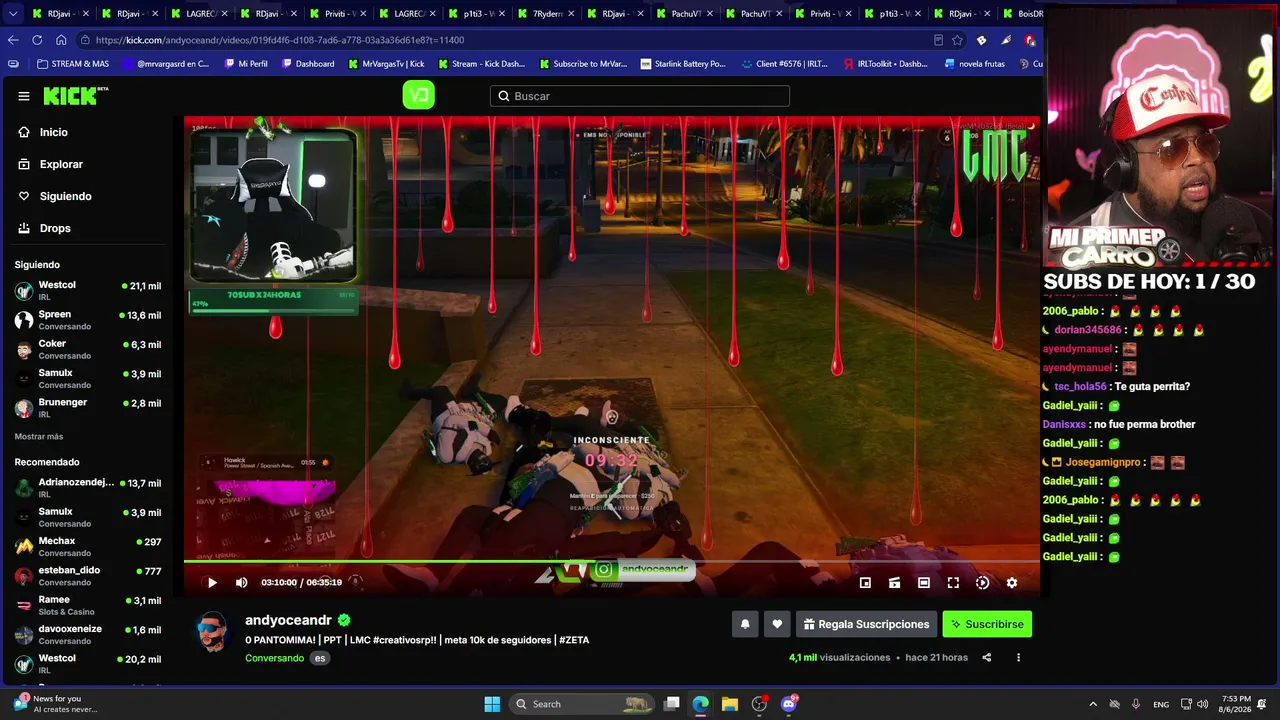The height and width of the screenshot is (720, 1280).
Task: Open File Explorer from the taskbar
Action: click(730, 704)
